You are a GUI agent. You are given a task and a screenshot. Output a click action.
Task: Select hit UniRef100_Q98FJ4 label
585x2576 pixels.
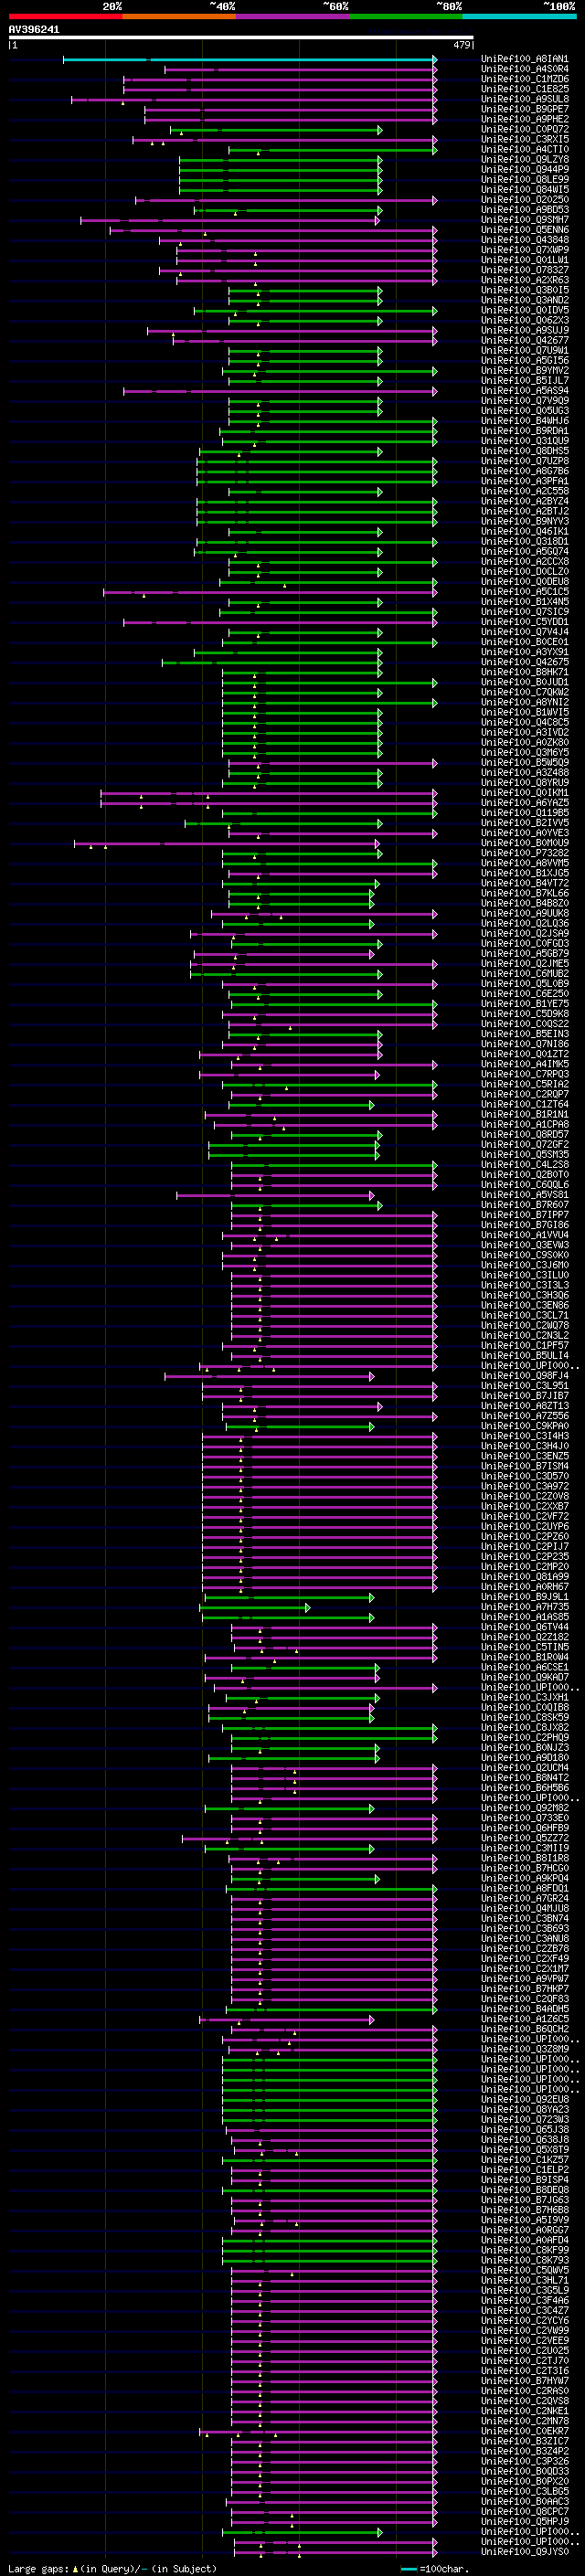525,1376
